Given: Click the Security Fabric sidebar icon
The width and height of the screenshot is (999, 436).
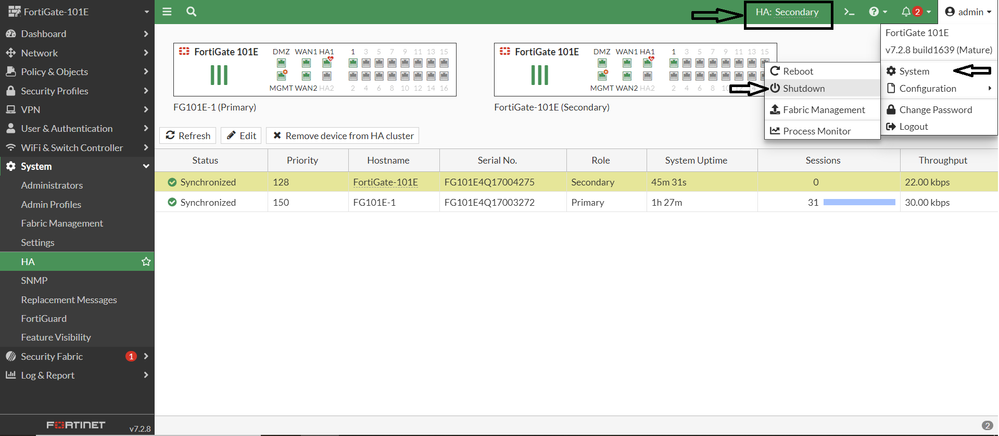Looking at the screenshot, I should (x=10, y=356).
